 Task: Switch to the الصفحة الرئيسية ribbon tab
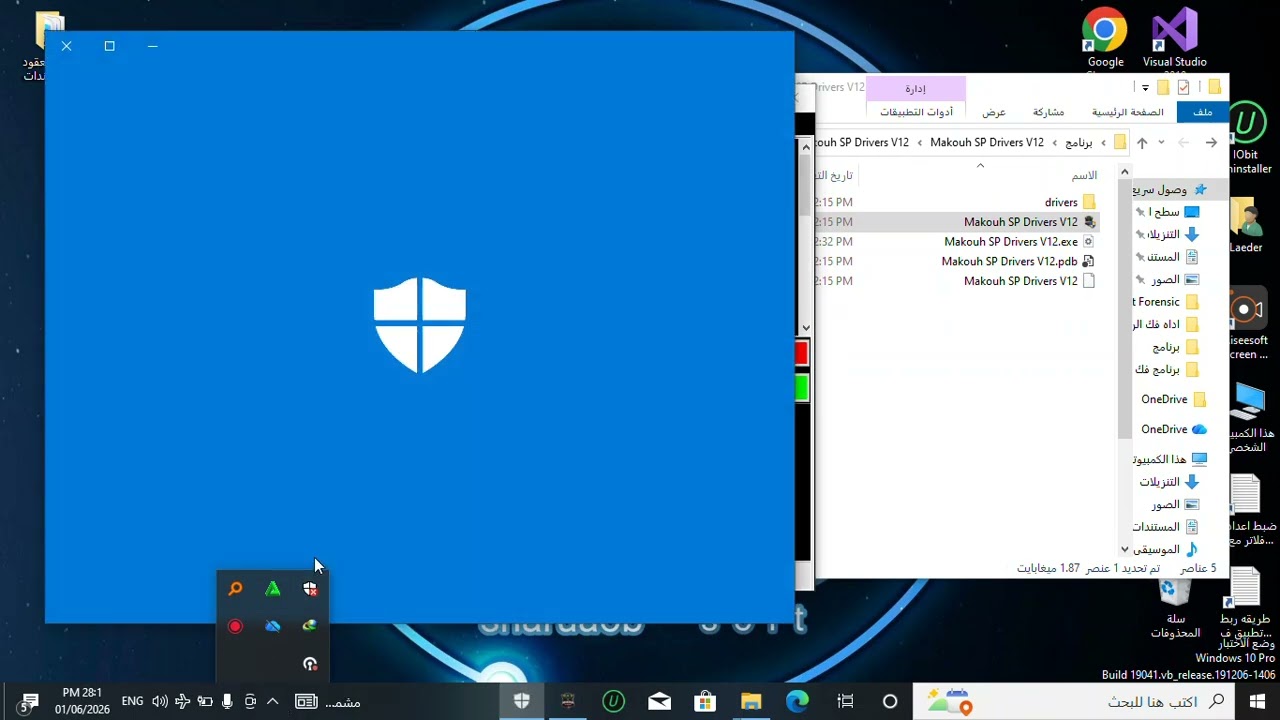[x=1127, y=112]
